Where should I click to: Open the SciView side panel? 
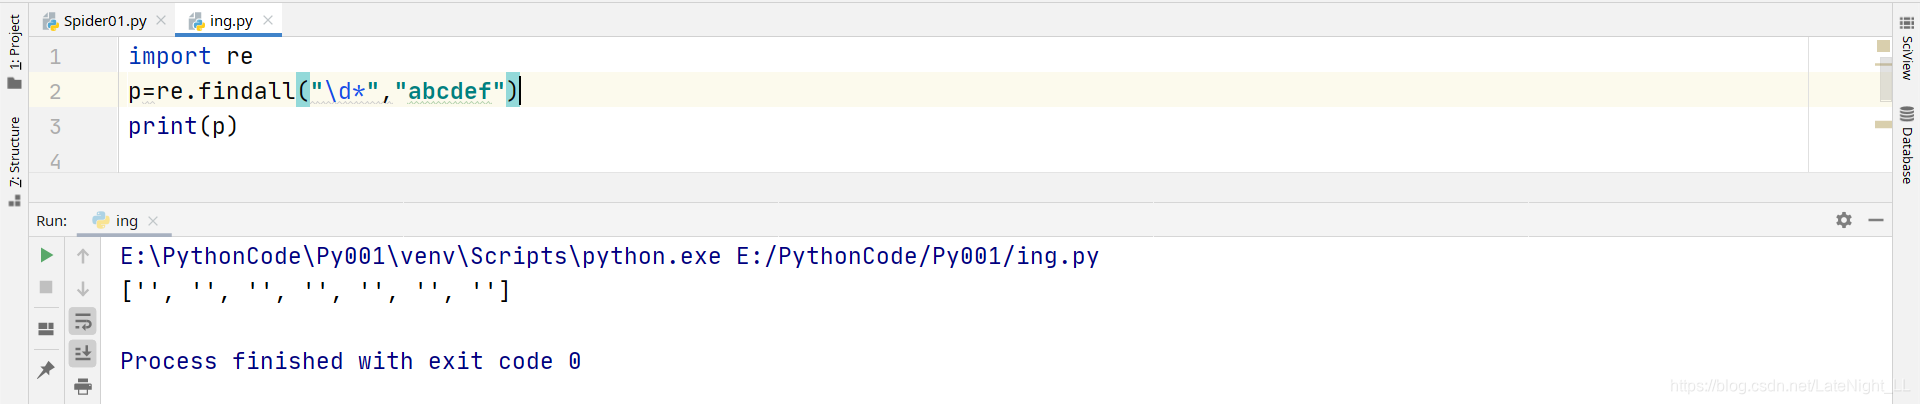click(1906, 49)
